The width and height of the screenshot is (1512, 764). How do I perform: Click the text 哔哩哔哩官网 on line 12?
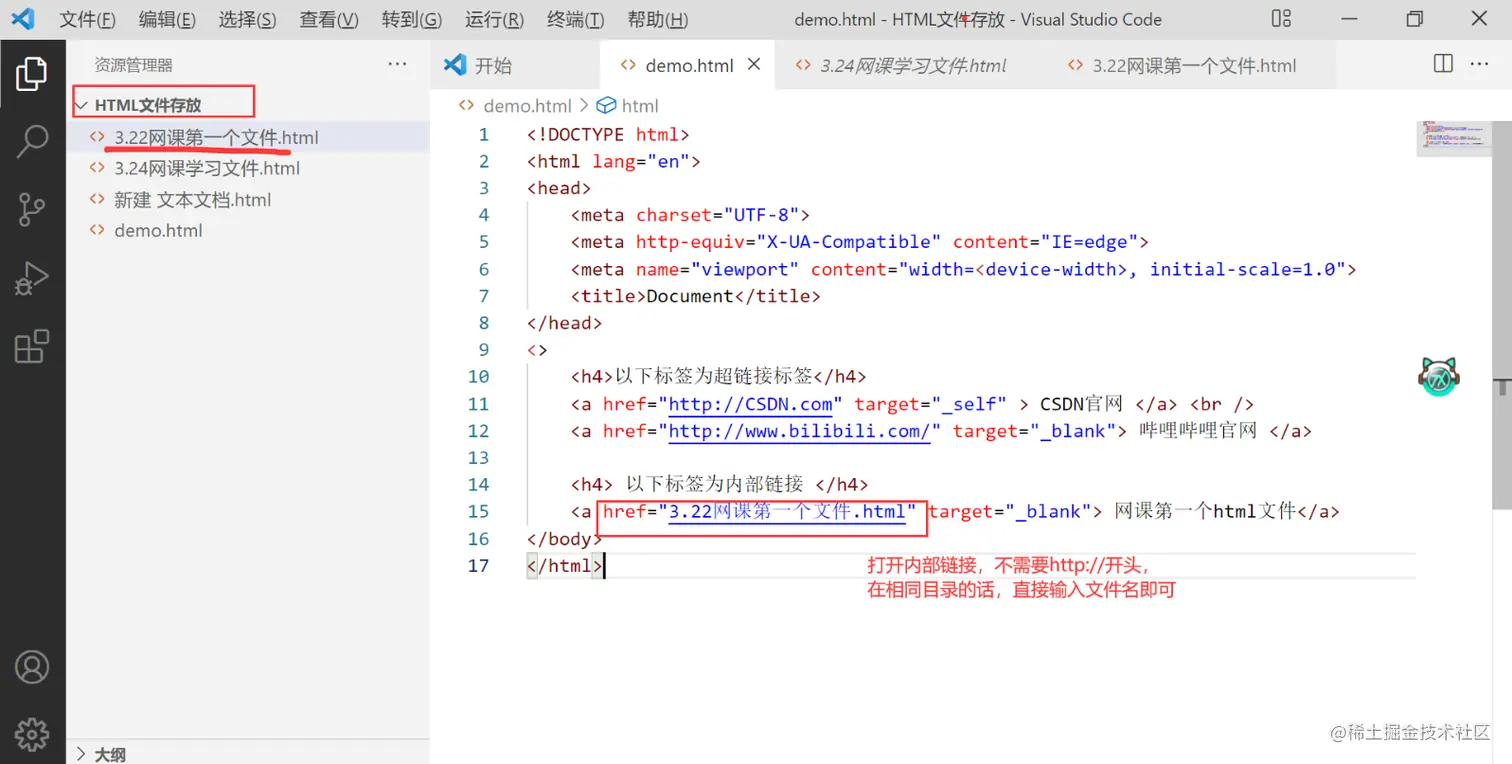[1198, 431]
